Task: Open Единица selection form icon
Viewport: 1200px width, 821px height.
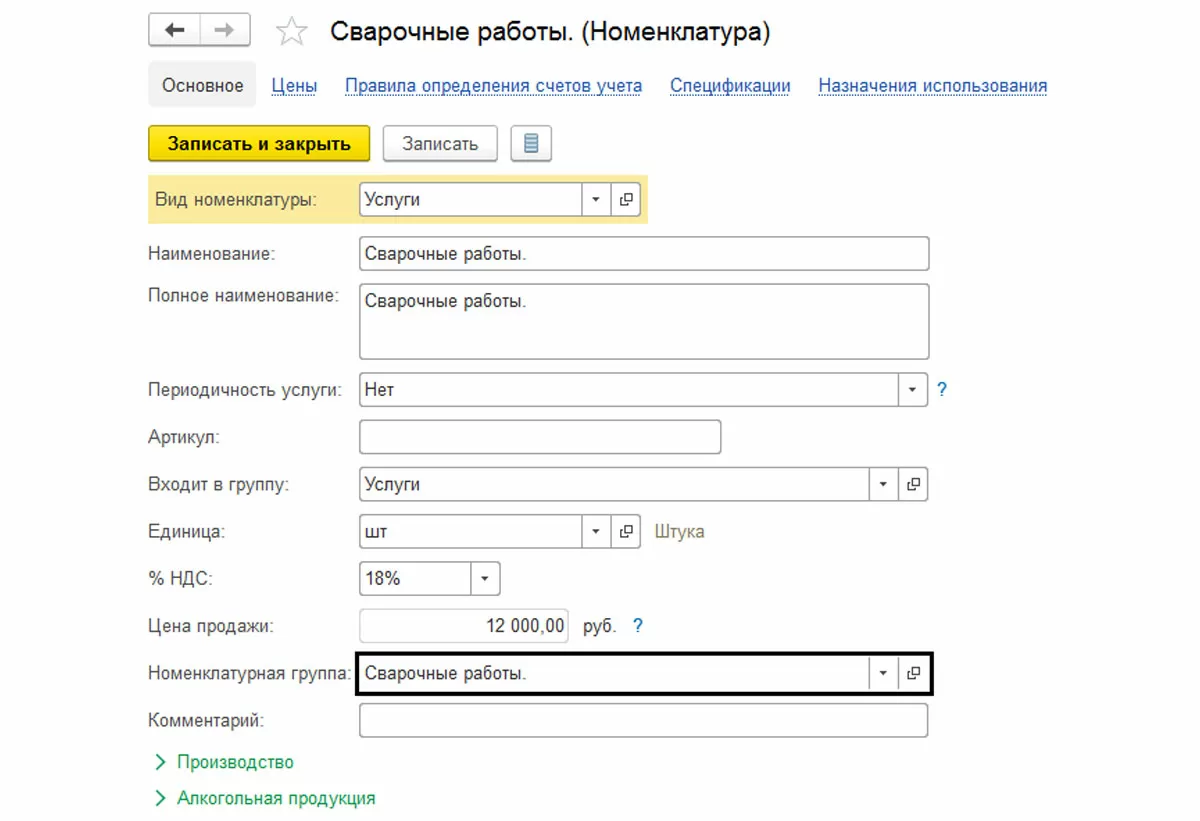Action: (x=626, y=532)
